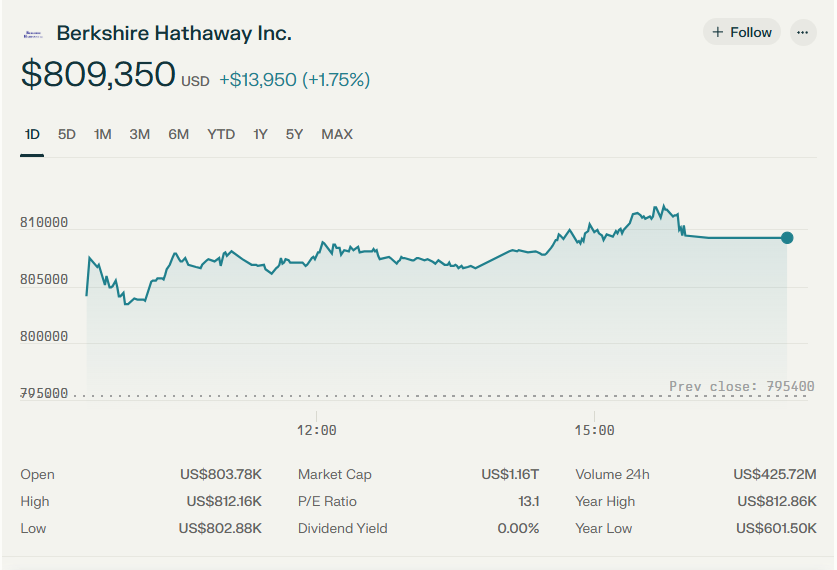Click the Prev close: 795400 label
This screenshot has width=837, height=570.
click(x=742, y=386)
